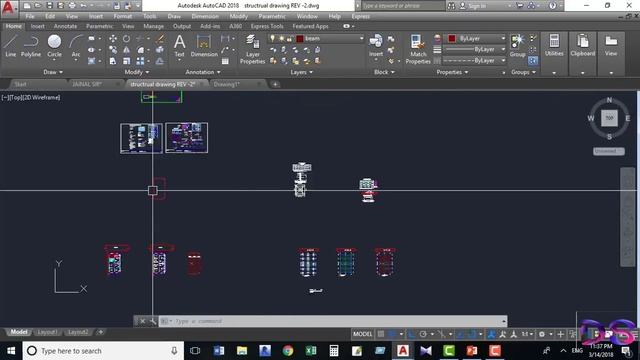640x360 pixels.
Task: Open the File menu
Action: click(30, 16)
